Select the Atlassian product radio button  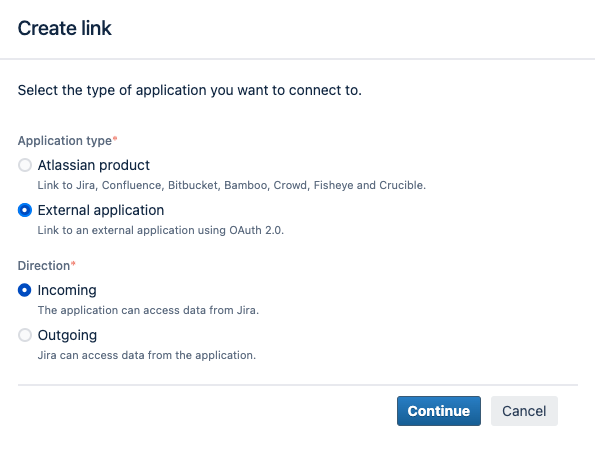click(x=25, y=165)
